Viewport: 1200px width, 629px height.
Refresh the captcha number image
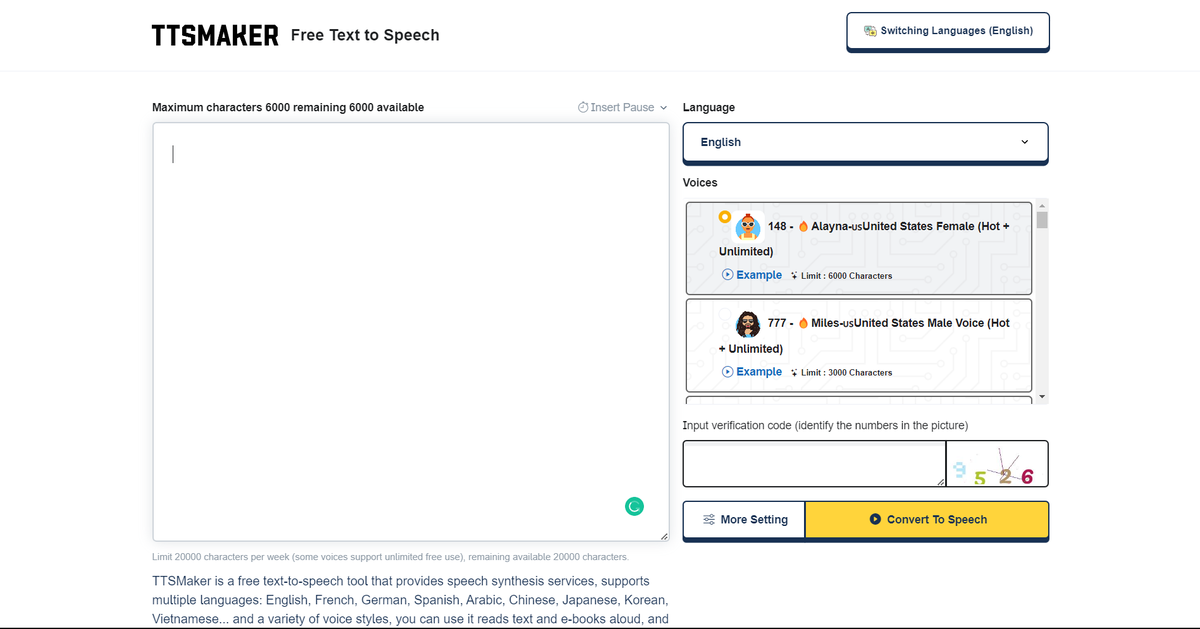pos(997,464)
